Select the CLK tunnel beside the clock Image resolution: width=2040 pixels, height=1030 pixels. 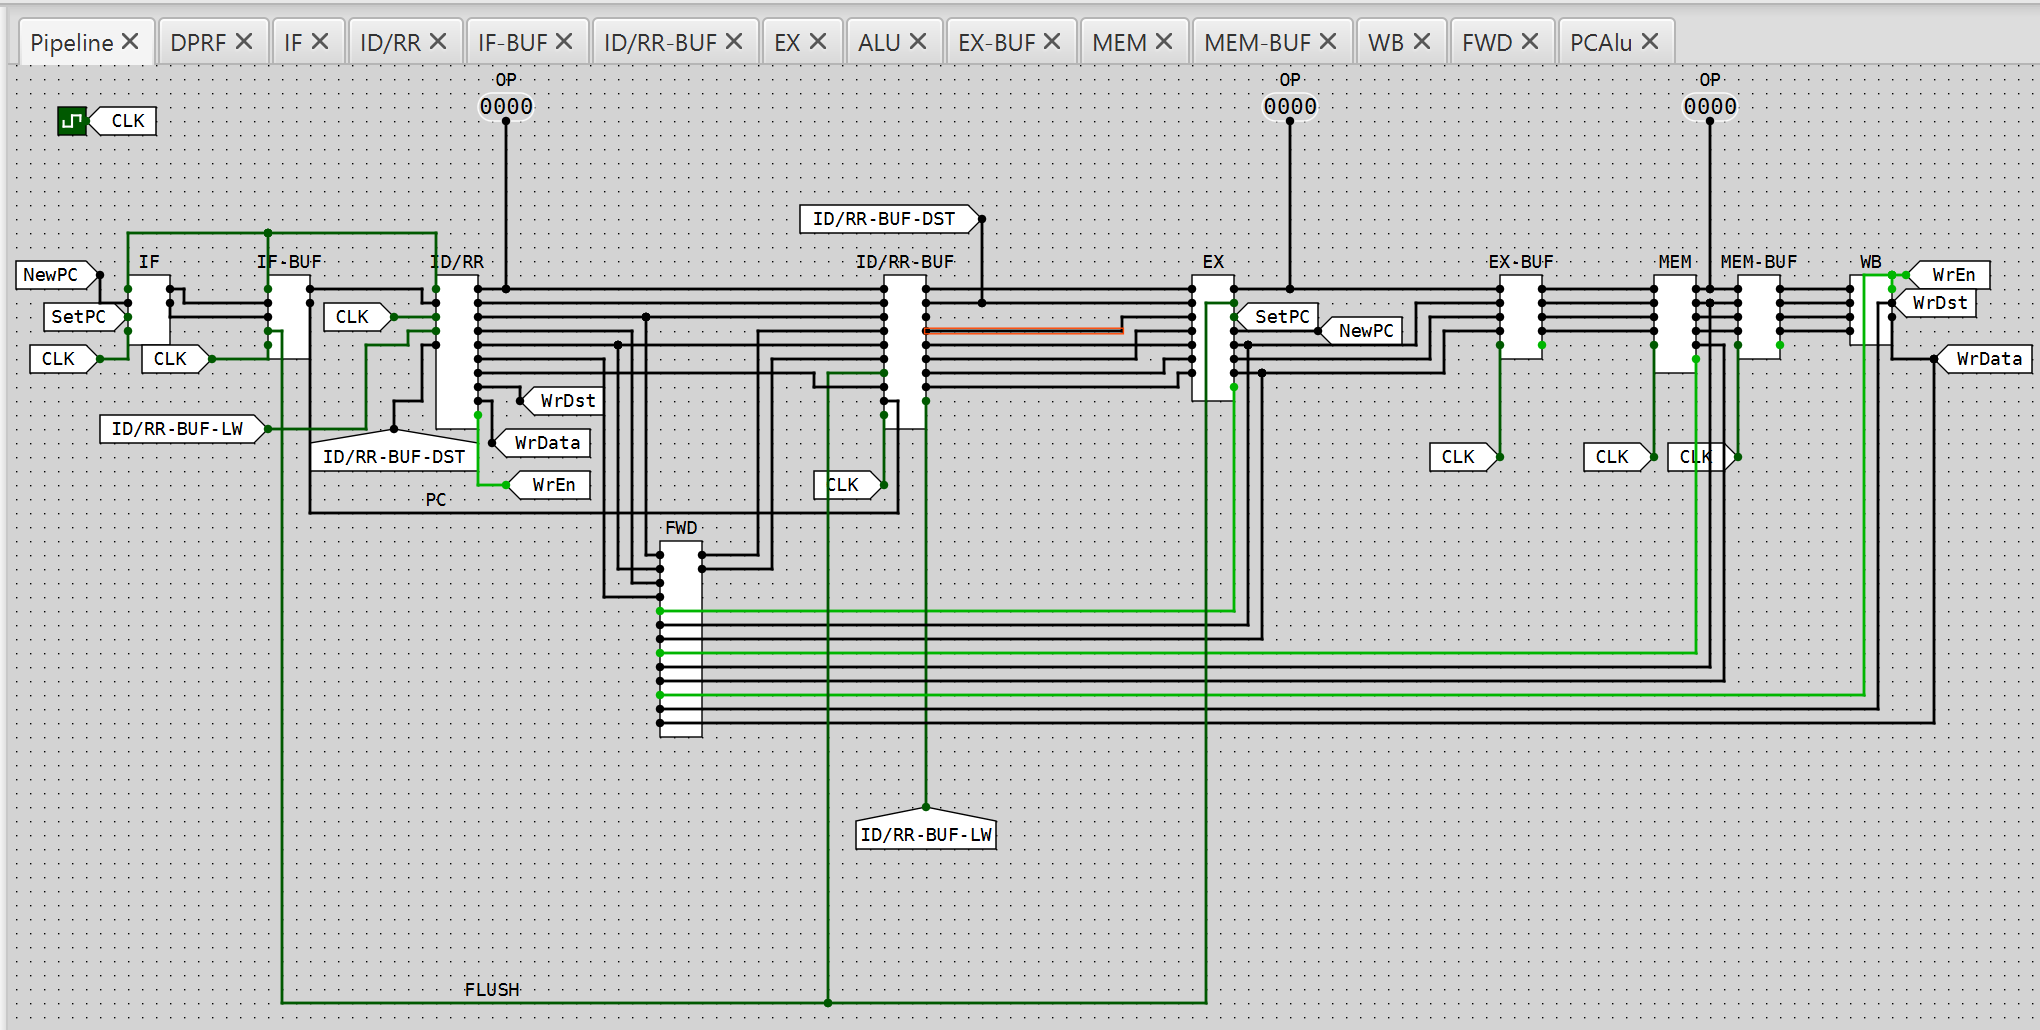click(122, 121)
